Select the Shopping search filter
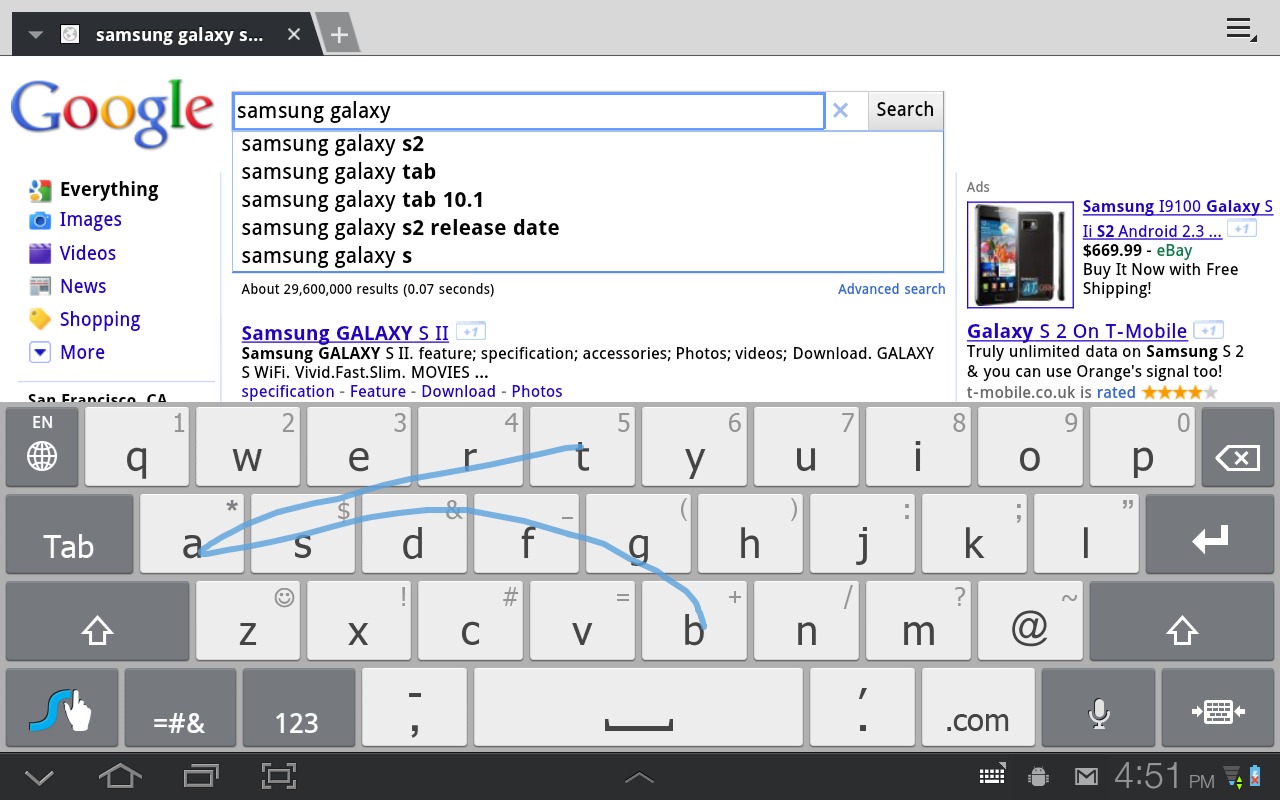This screenshot has height=800, width=1280. 99,320
